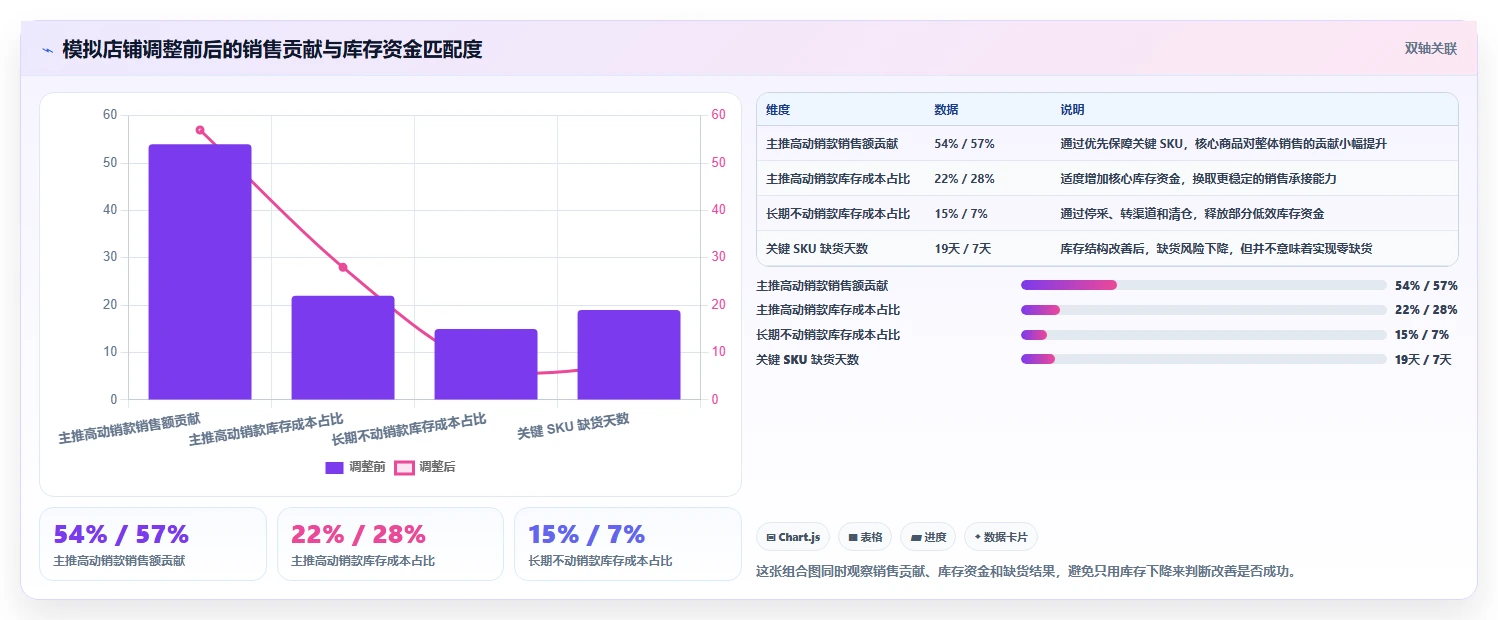Click progress bar for 长期不动销款库存成本占比
Image resolution: width=1498 pixels, height=620 pixels.
pos(1203,335)
